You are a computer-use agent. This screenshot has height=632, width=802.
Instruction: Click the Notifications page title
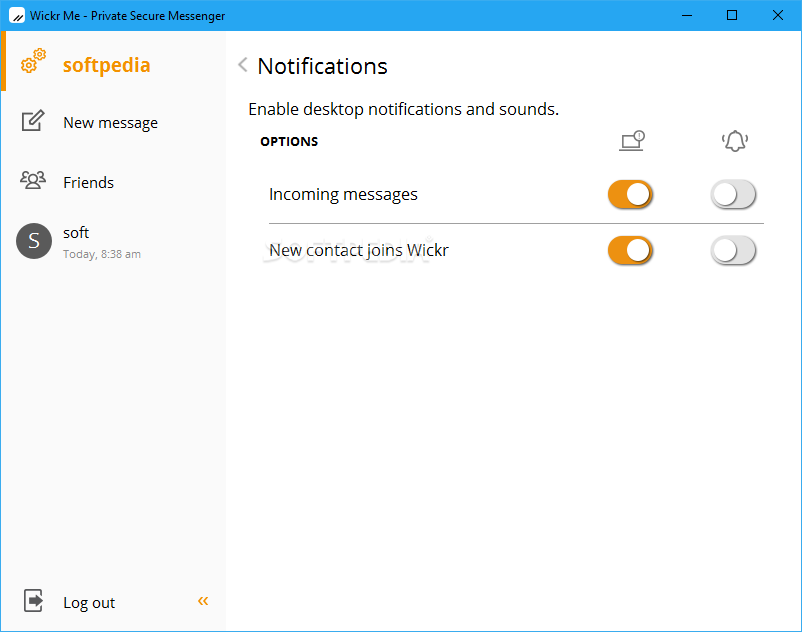pos(322,66)
